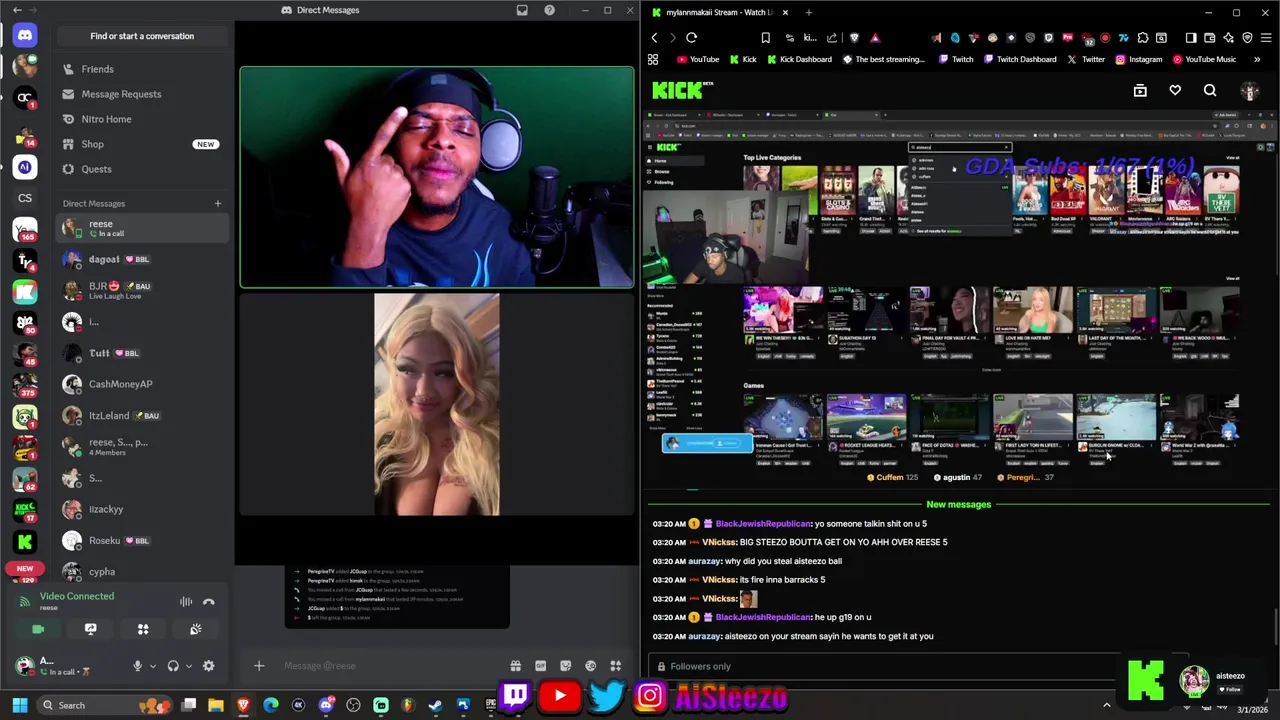Click Find or start a conversation
The image size is (1280, 720).
(142, 36)
